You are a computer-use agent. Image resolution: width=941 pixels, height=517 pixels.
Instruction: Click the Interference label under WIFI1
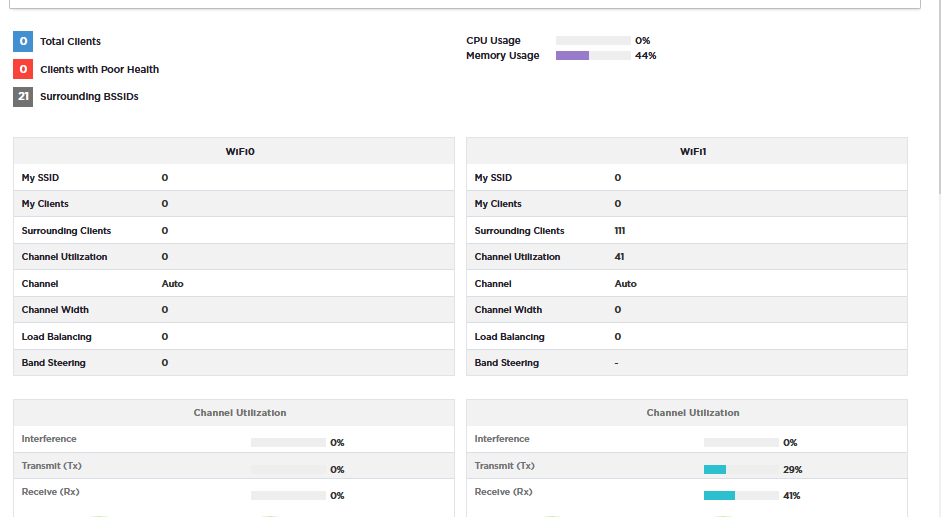pos(502,439)
